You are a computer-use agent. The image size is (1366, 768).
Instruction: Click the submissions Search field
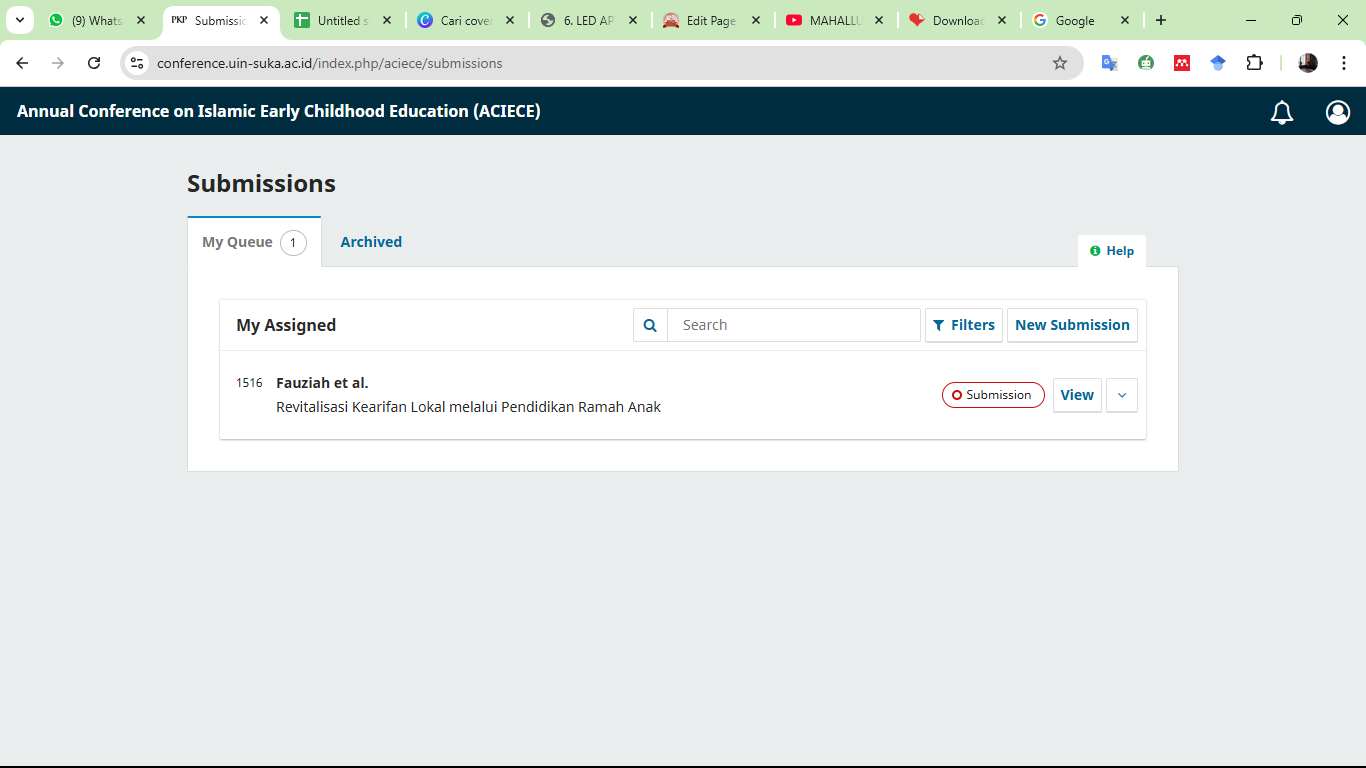[793, 325]
